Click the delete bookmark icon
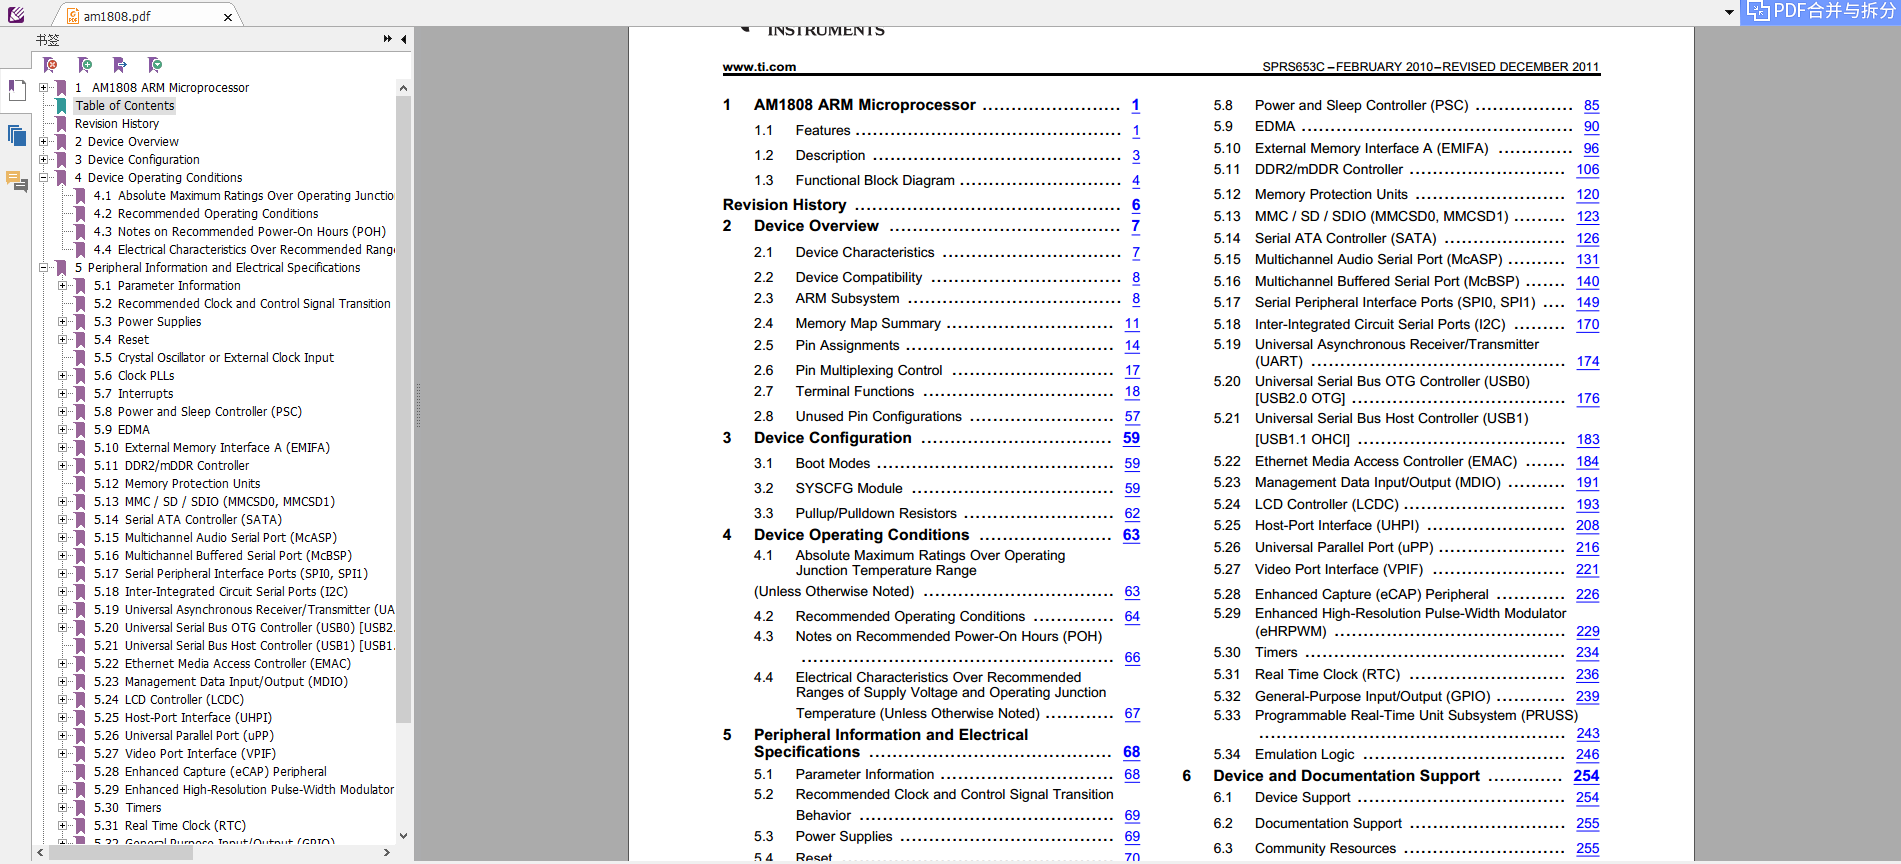Viewport: 1901px width, 864px height. [51, 65]
